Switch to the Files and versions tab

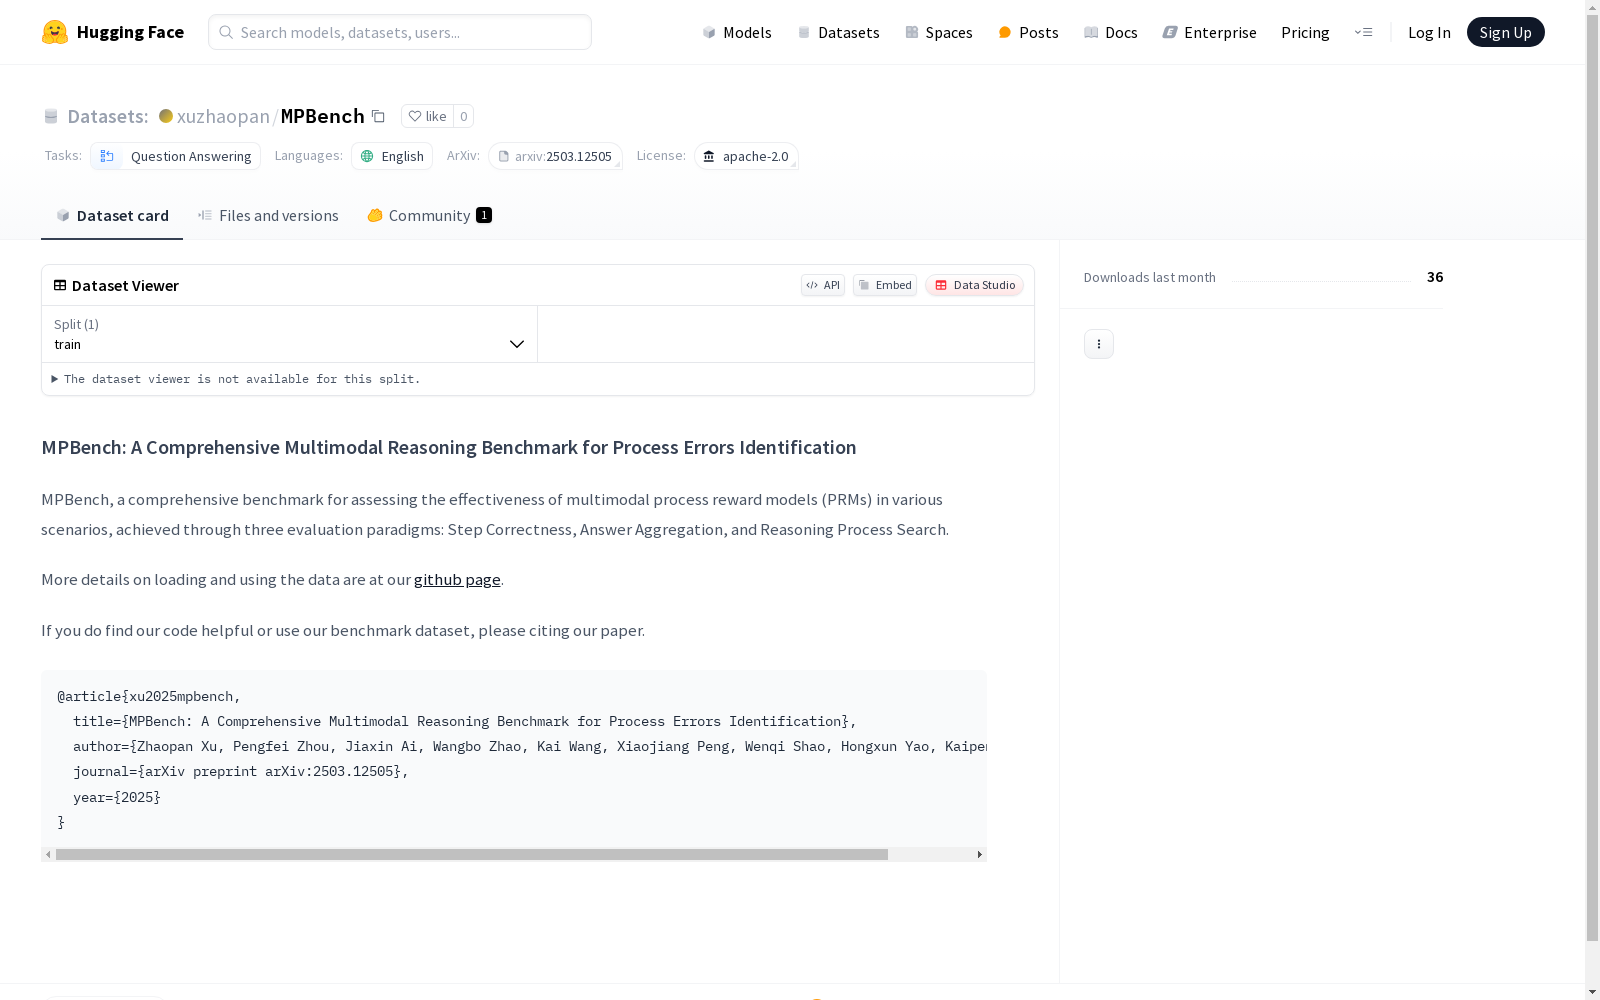point(268,216)
